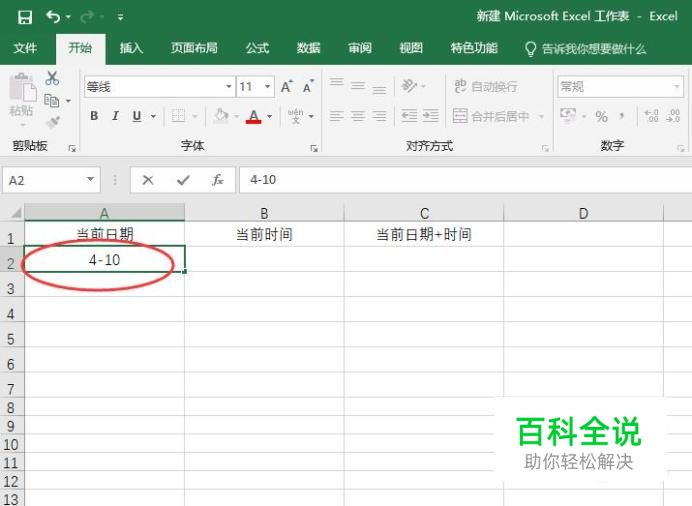Screen dimensions: 692x506
Task: Click the Middle Align icon
Action: [x=358, y=86]
